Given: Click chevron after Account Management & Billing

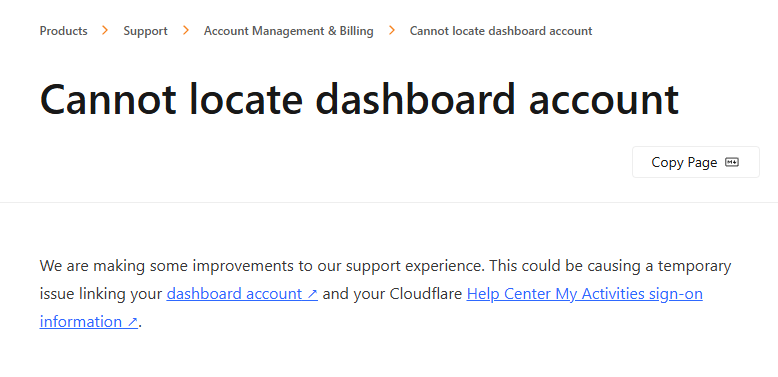Looking at the screenshot, I should [391, 31].
